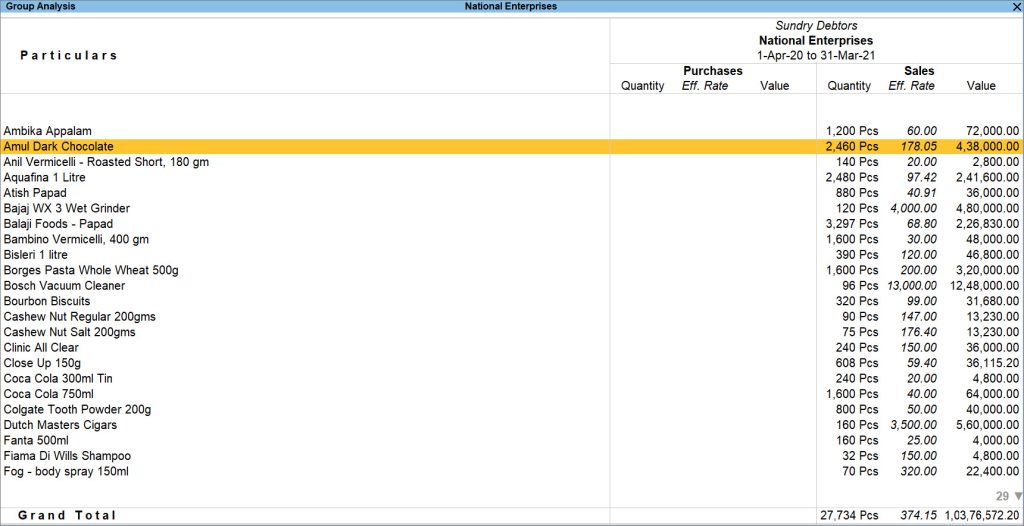Click quantity 608 Pcs for Close Up
1024x526 pixels.
pyautogui.click(x=857, y=363)
